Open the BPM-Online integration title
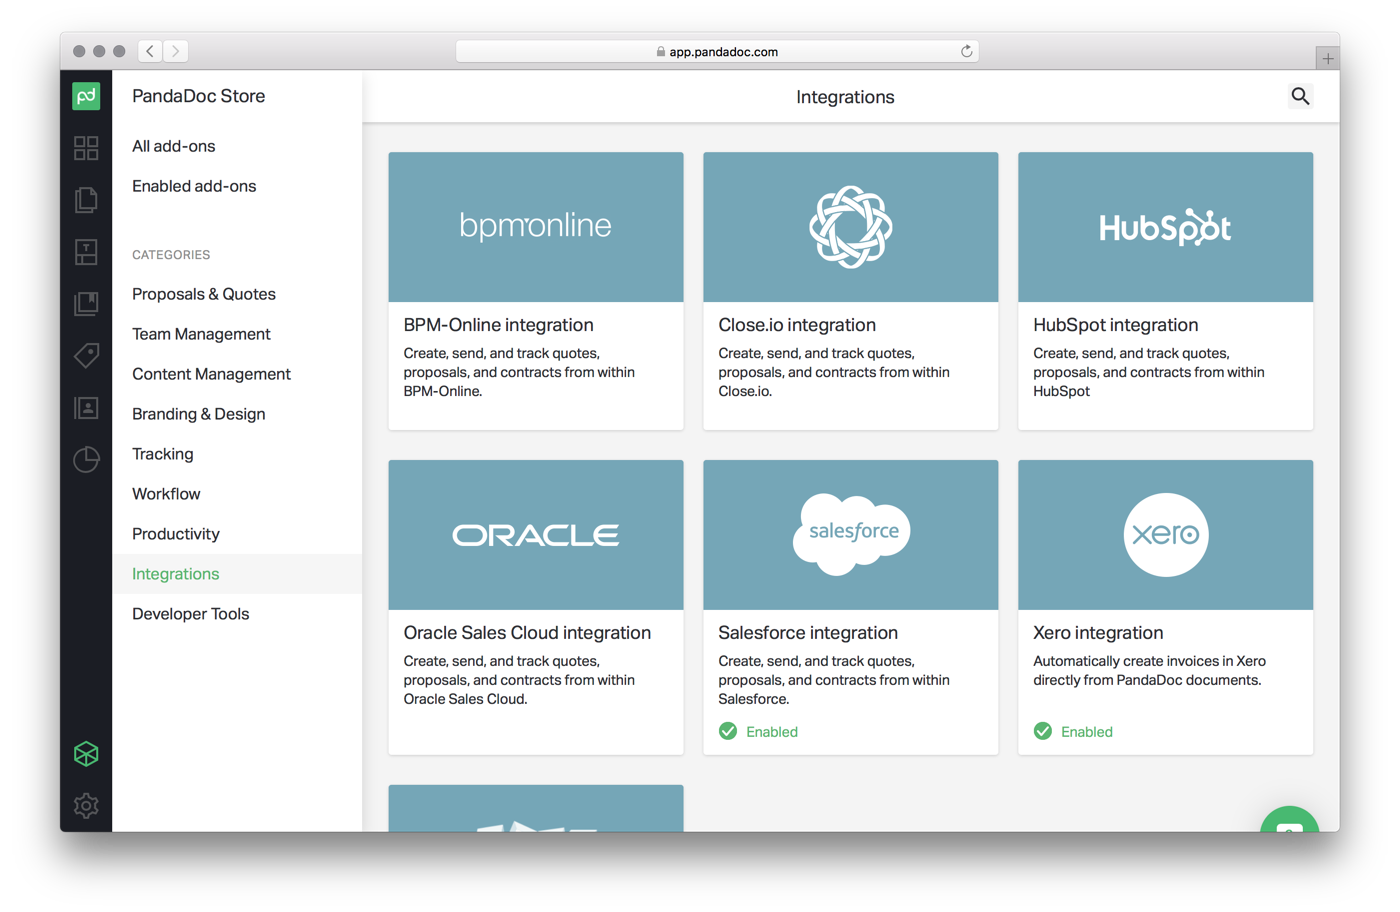1400x912 pixels. 498,325
